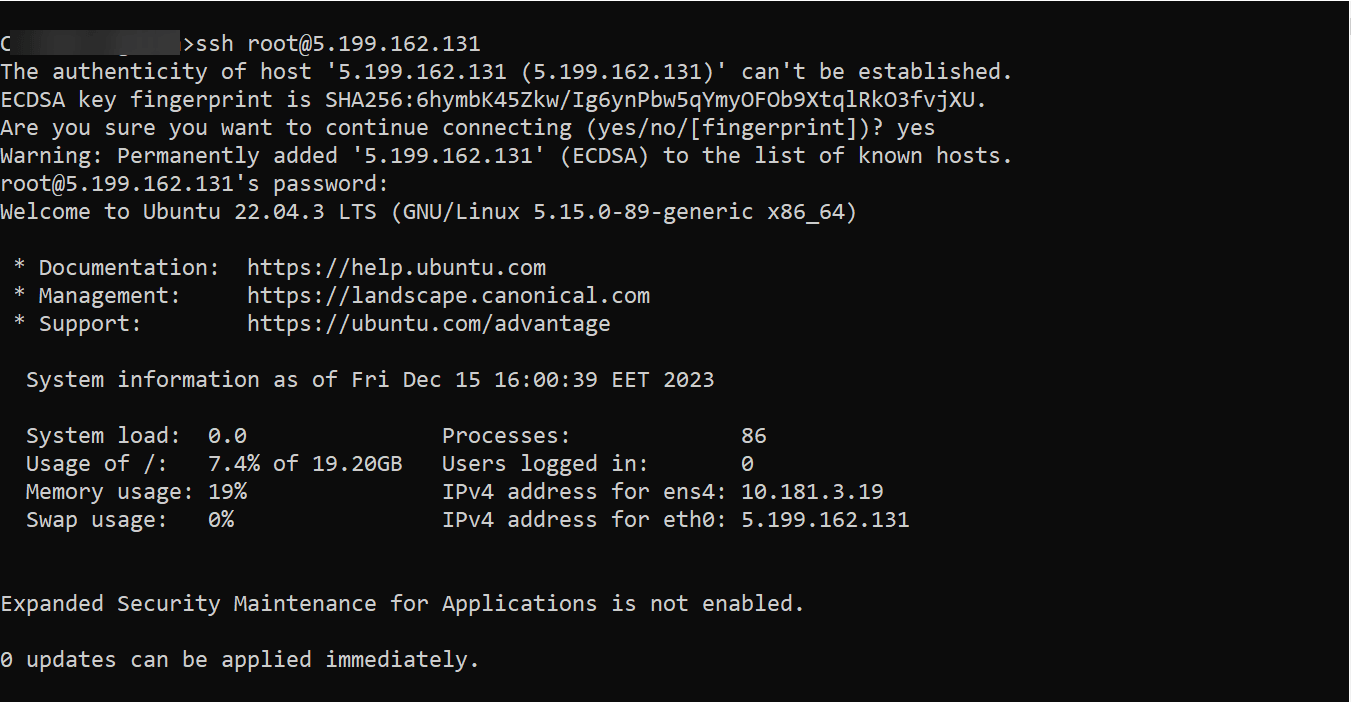Click the System load value 0.0
Viewport: 1351px width, 702px height.
coord(227,436)
